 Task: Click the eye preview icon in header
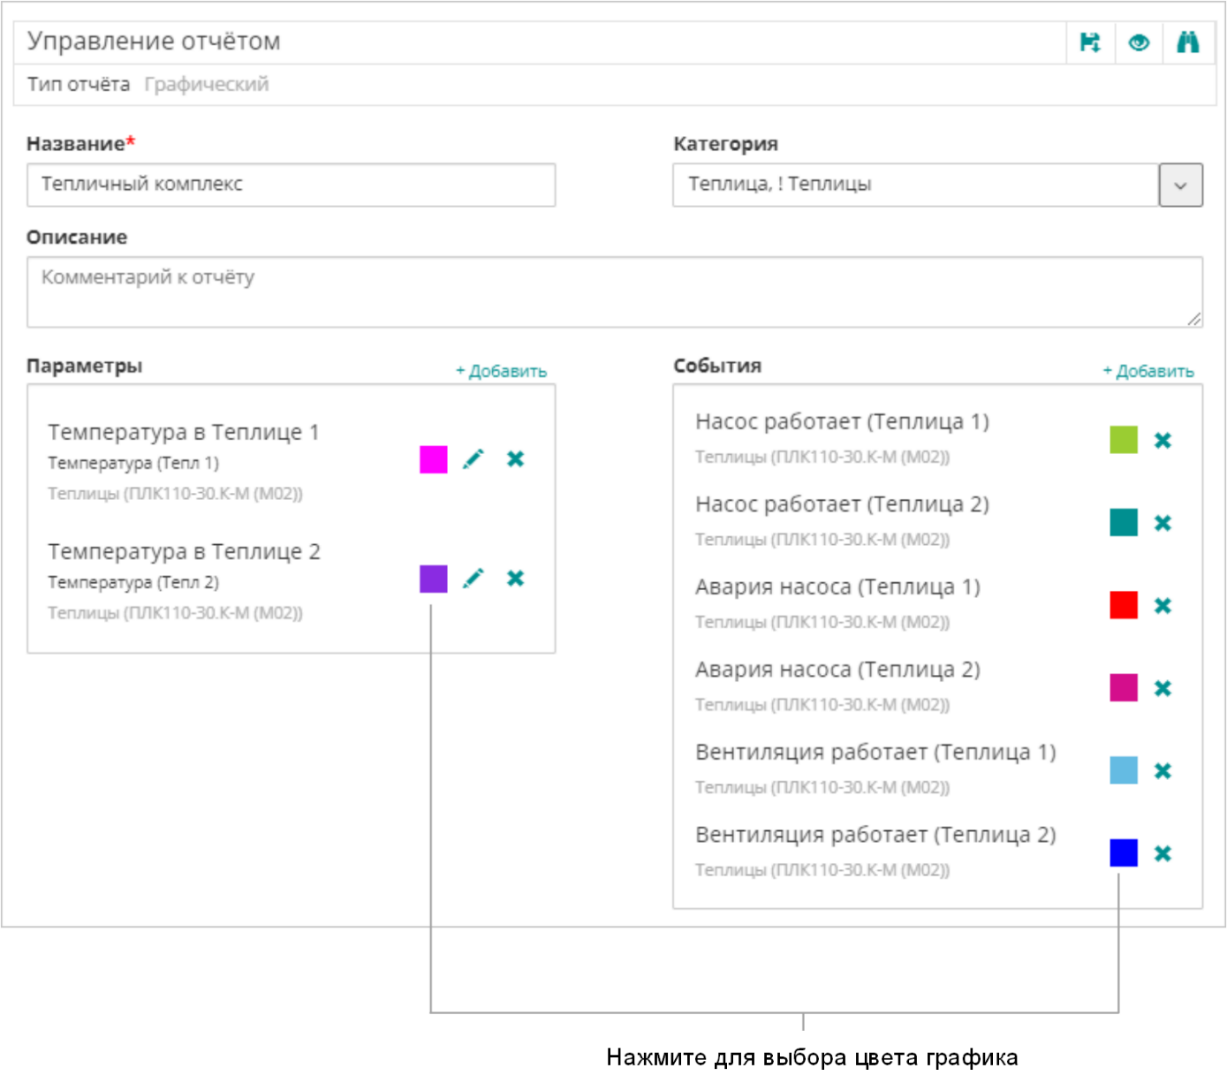click(x=1139, y=43)
